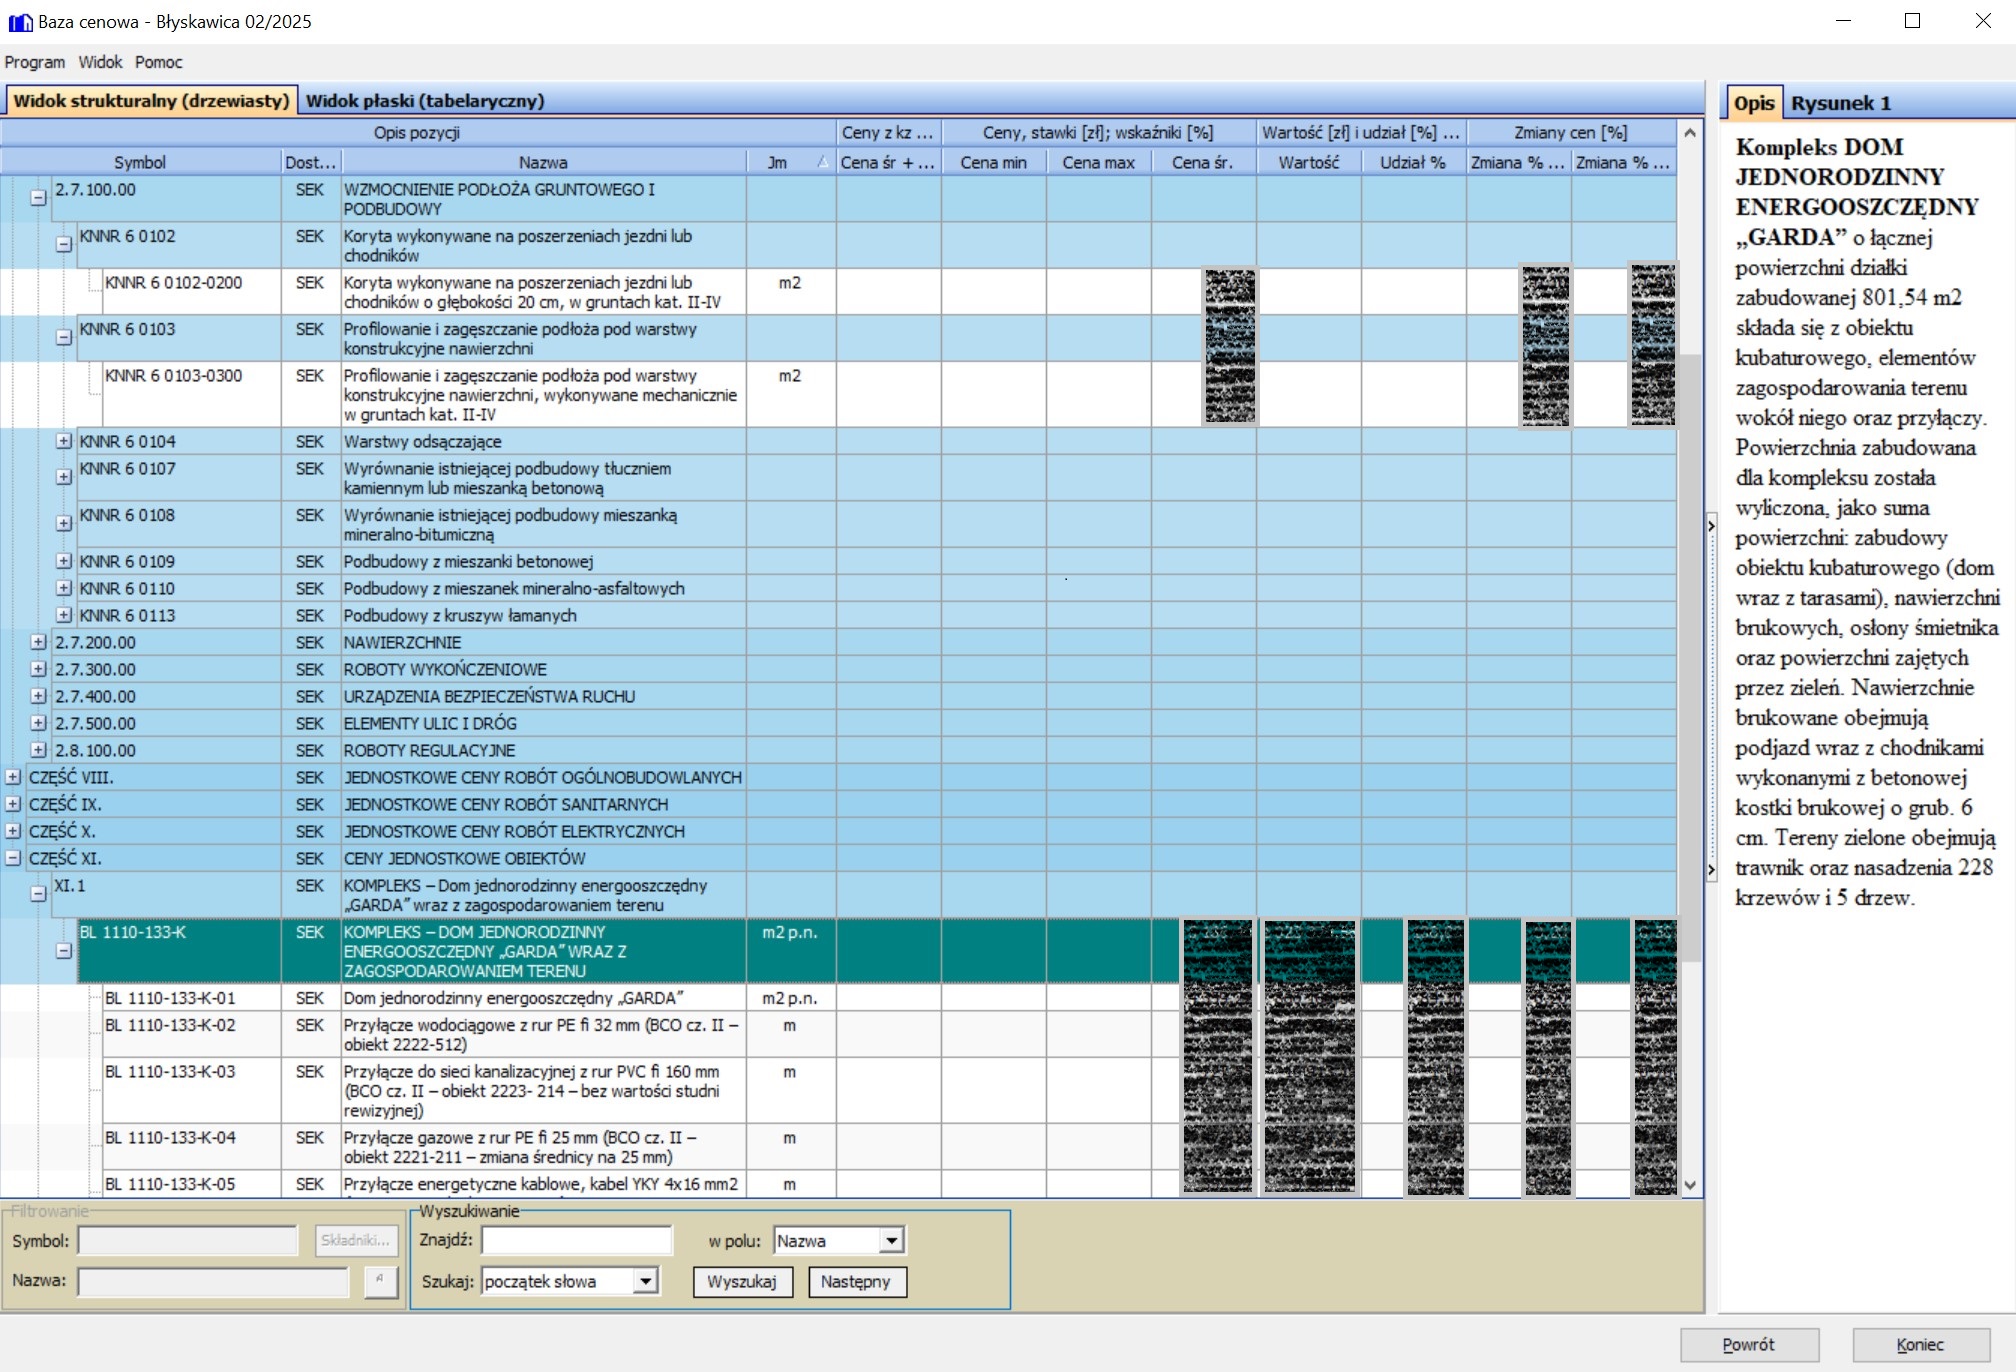Open the Szukaj 'początek słowa' dropdown
Screen dimensions: 2016x1372
click(x=646, y=1281)
